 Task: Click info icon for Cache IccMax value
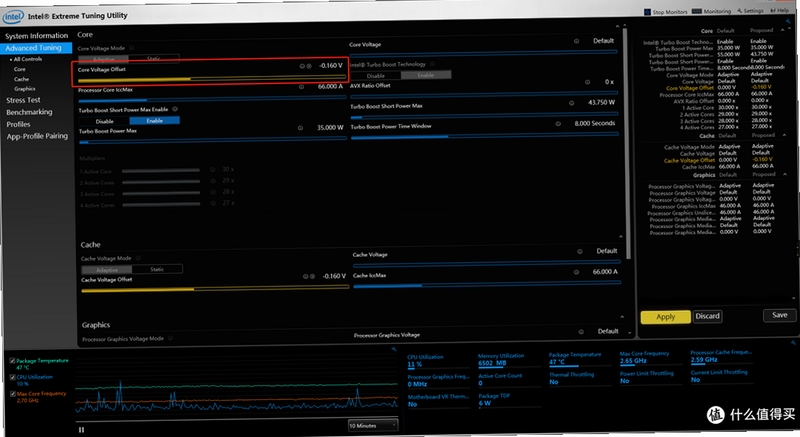(576, 272)
